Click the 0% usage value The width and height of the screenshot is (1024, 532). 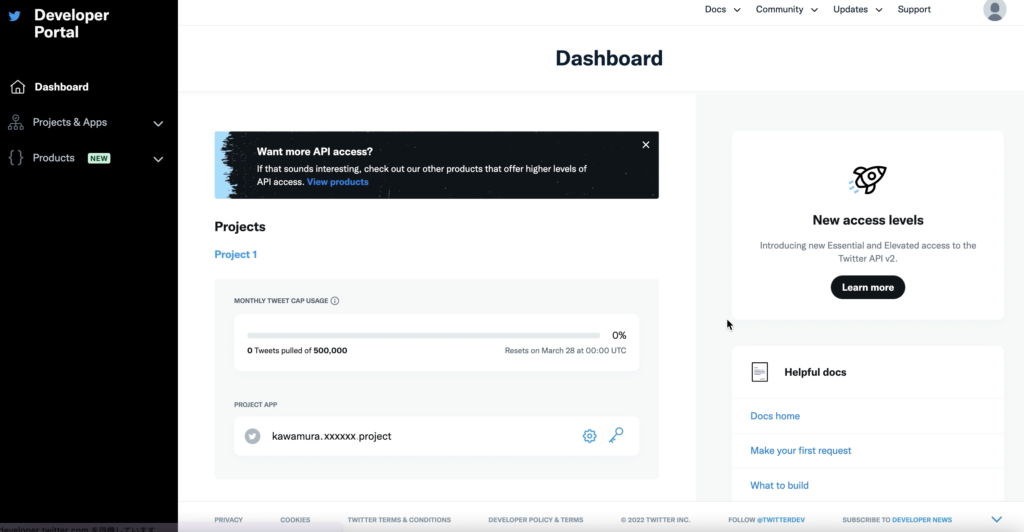coord(619,336)
